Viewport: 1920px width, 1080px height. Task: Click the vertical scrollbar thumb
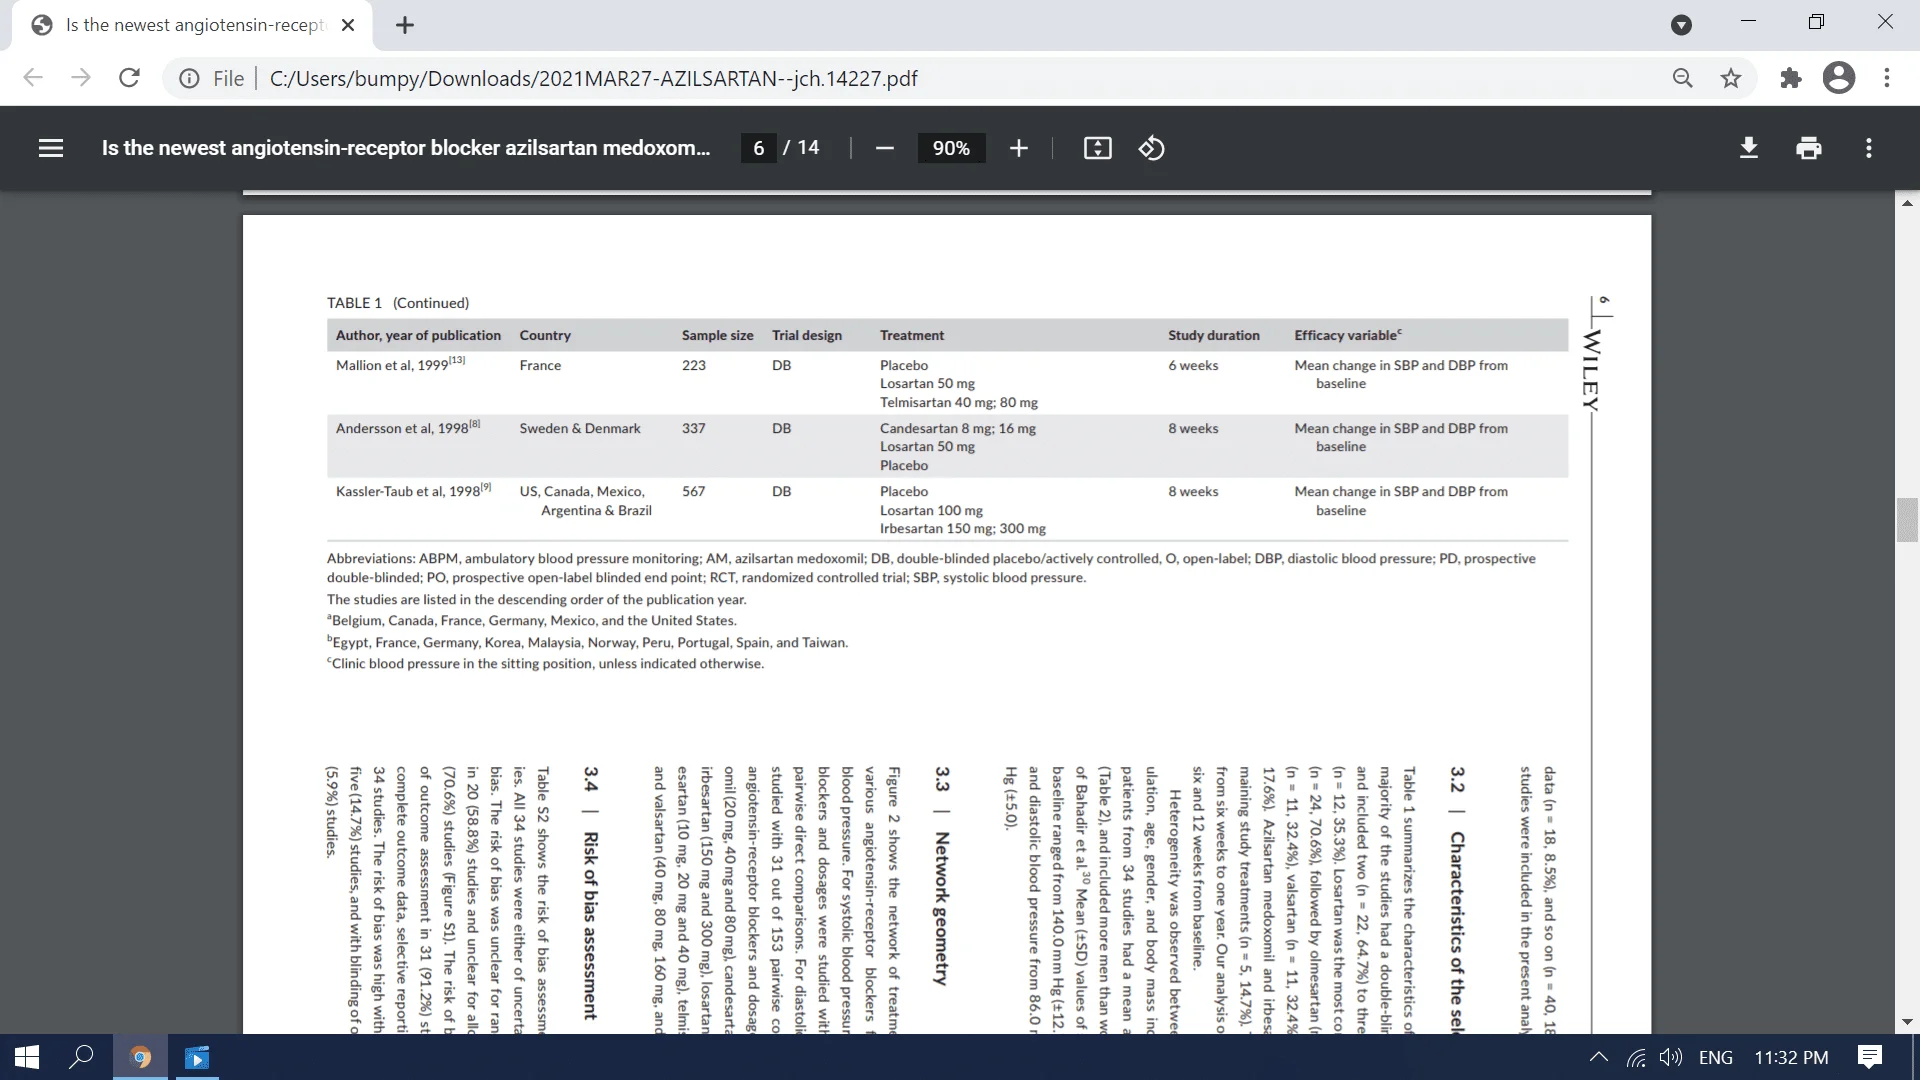click(x=1907, y=519)
